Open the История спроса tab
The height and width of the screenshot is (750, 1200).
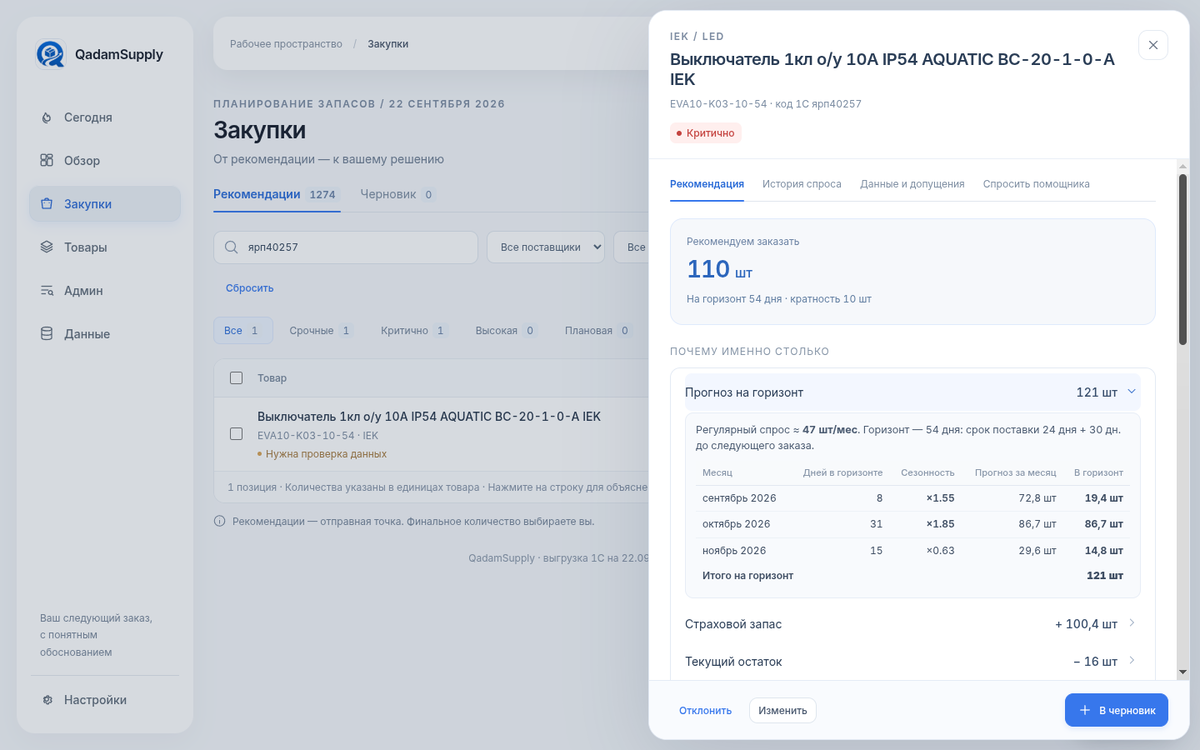tap(802, 184)
